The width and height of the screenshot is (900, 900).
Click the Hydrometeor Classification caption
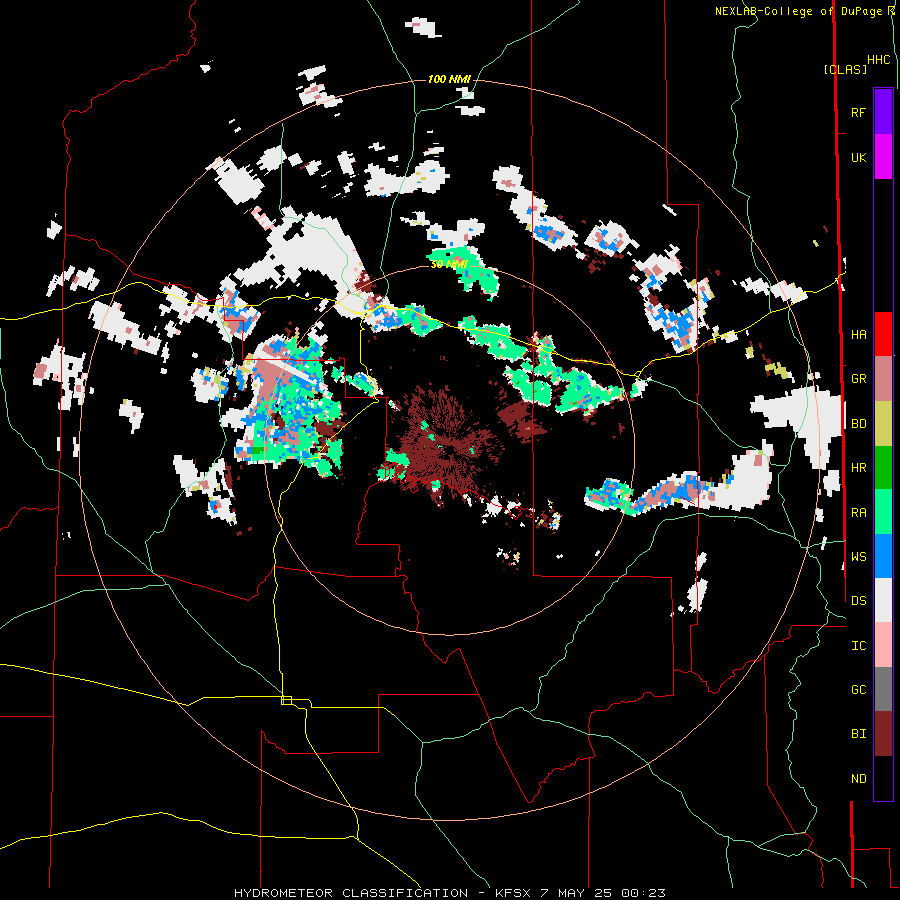pos(450,893)
